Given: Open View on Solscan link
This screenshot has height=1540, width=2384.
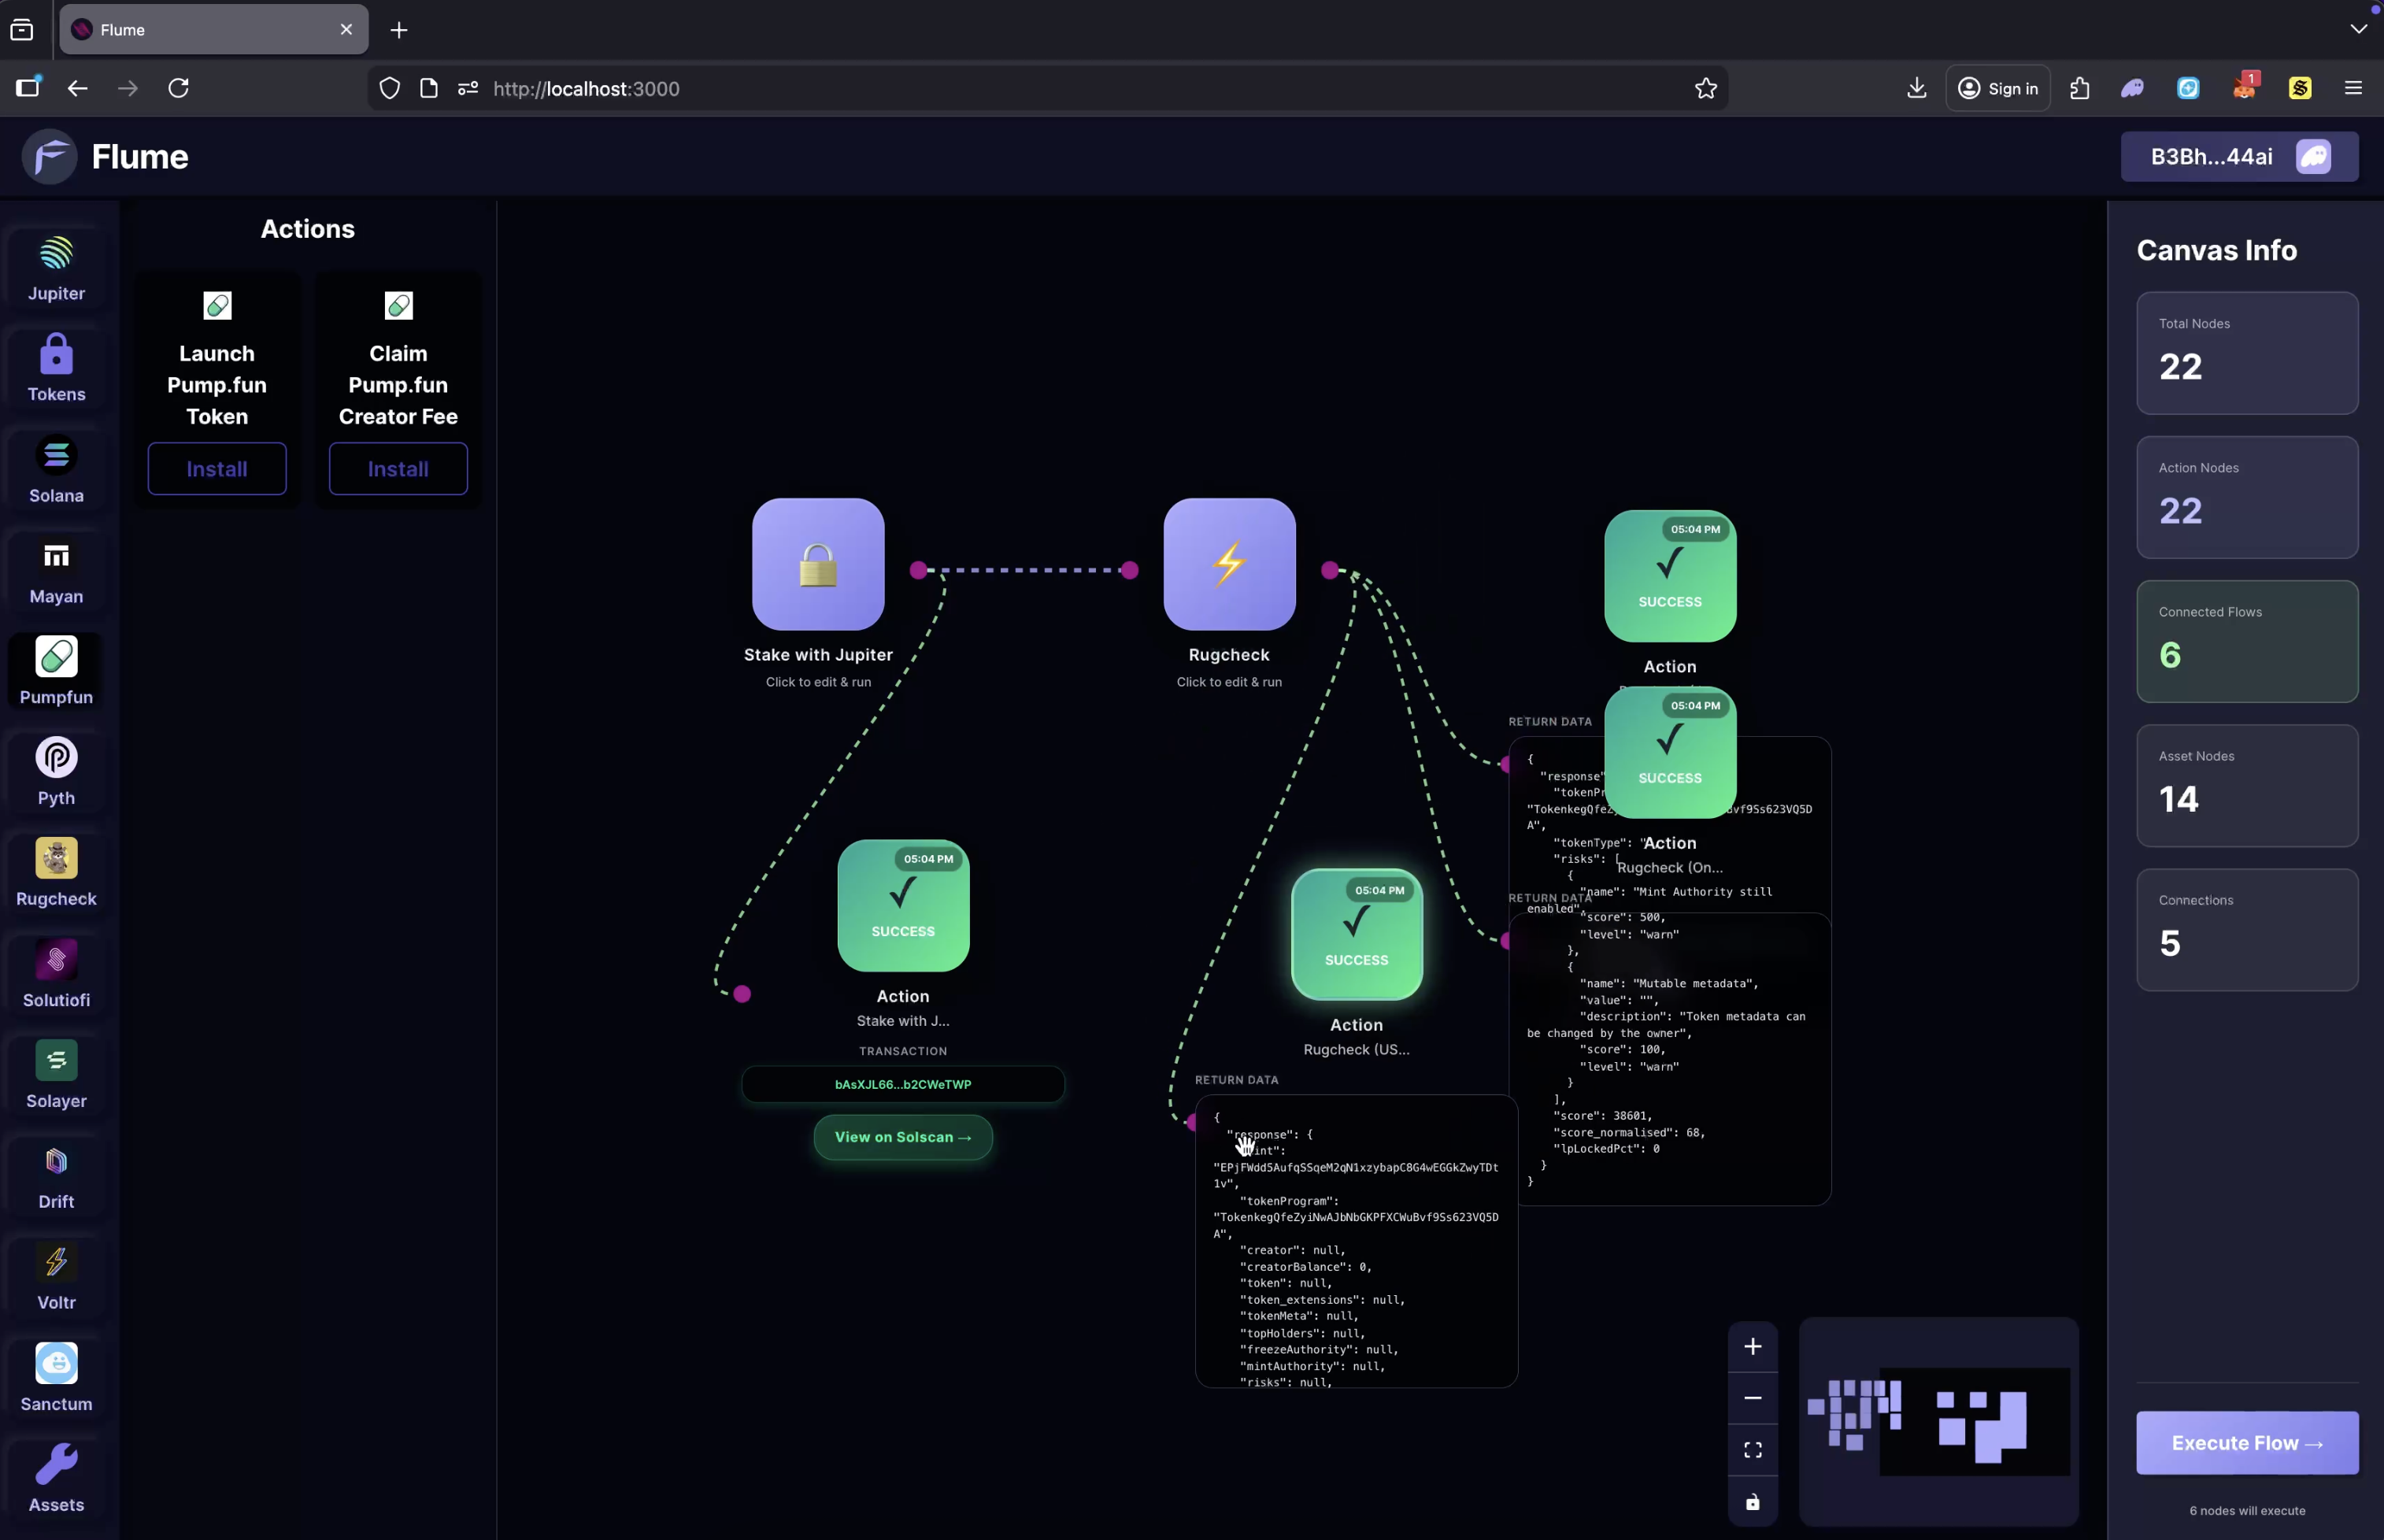Looking at the screenshot, I should [x=902, y=1137].
